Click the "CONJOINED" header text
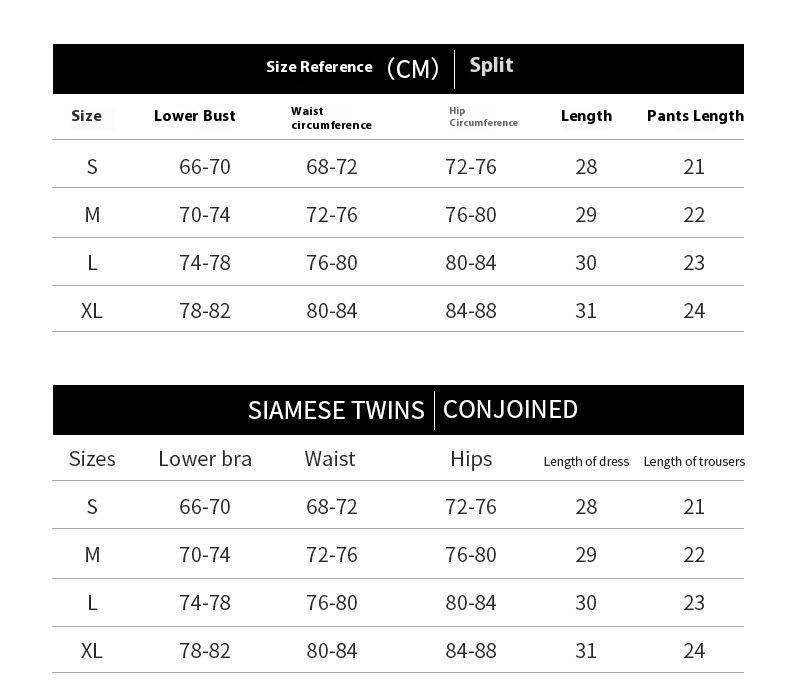 pyautogui.click(x=510, y=409)
